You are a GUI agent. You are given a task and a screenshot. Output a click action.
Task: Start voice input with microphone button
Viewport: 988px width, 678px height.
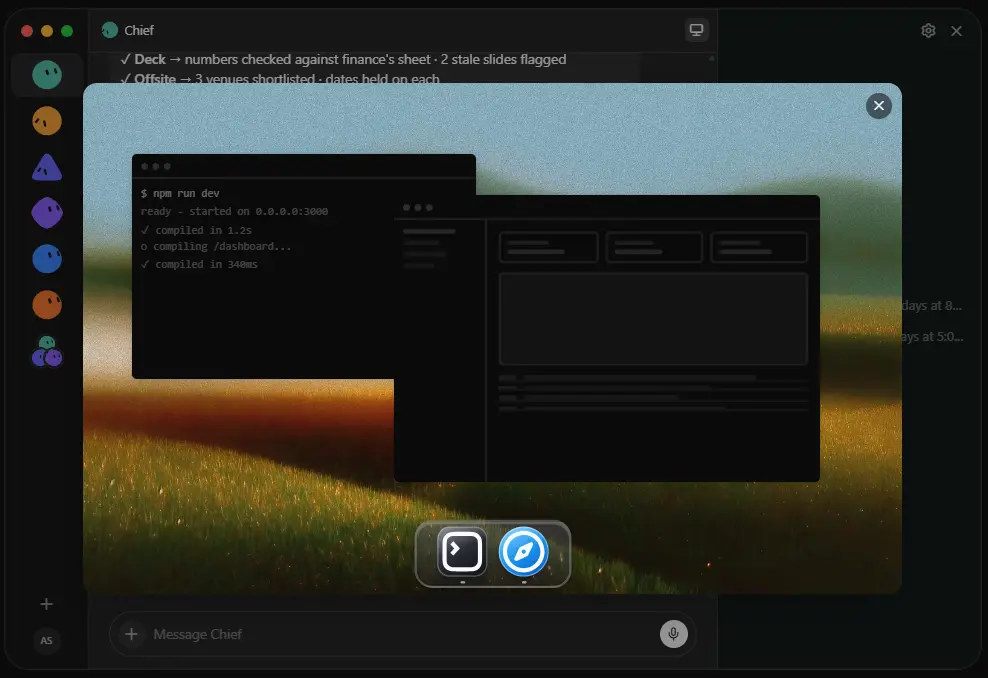674,634
